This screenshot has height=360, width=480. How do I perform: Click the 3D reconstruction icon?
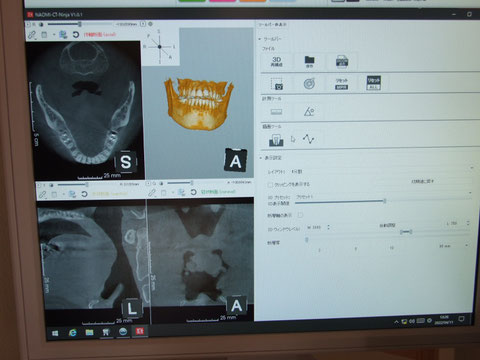276,61
